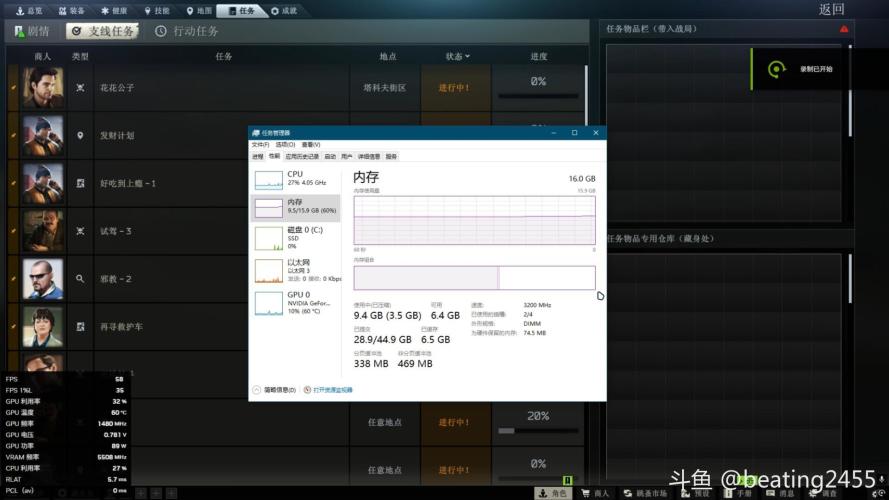Screen dimensions: 889x500
Task: Open the 好吃到上瘾 - 1 quest
Action: (127, 183)
